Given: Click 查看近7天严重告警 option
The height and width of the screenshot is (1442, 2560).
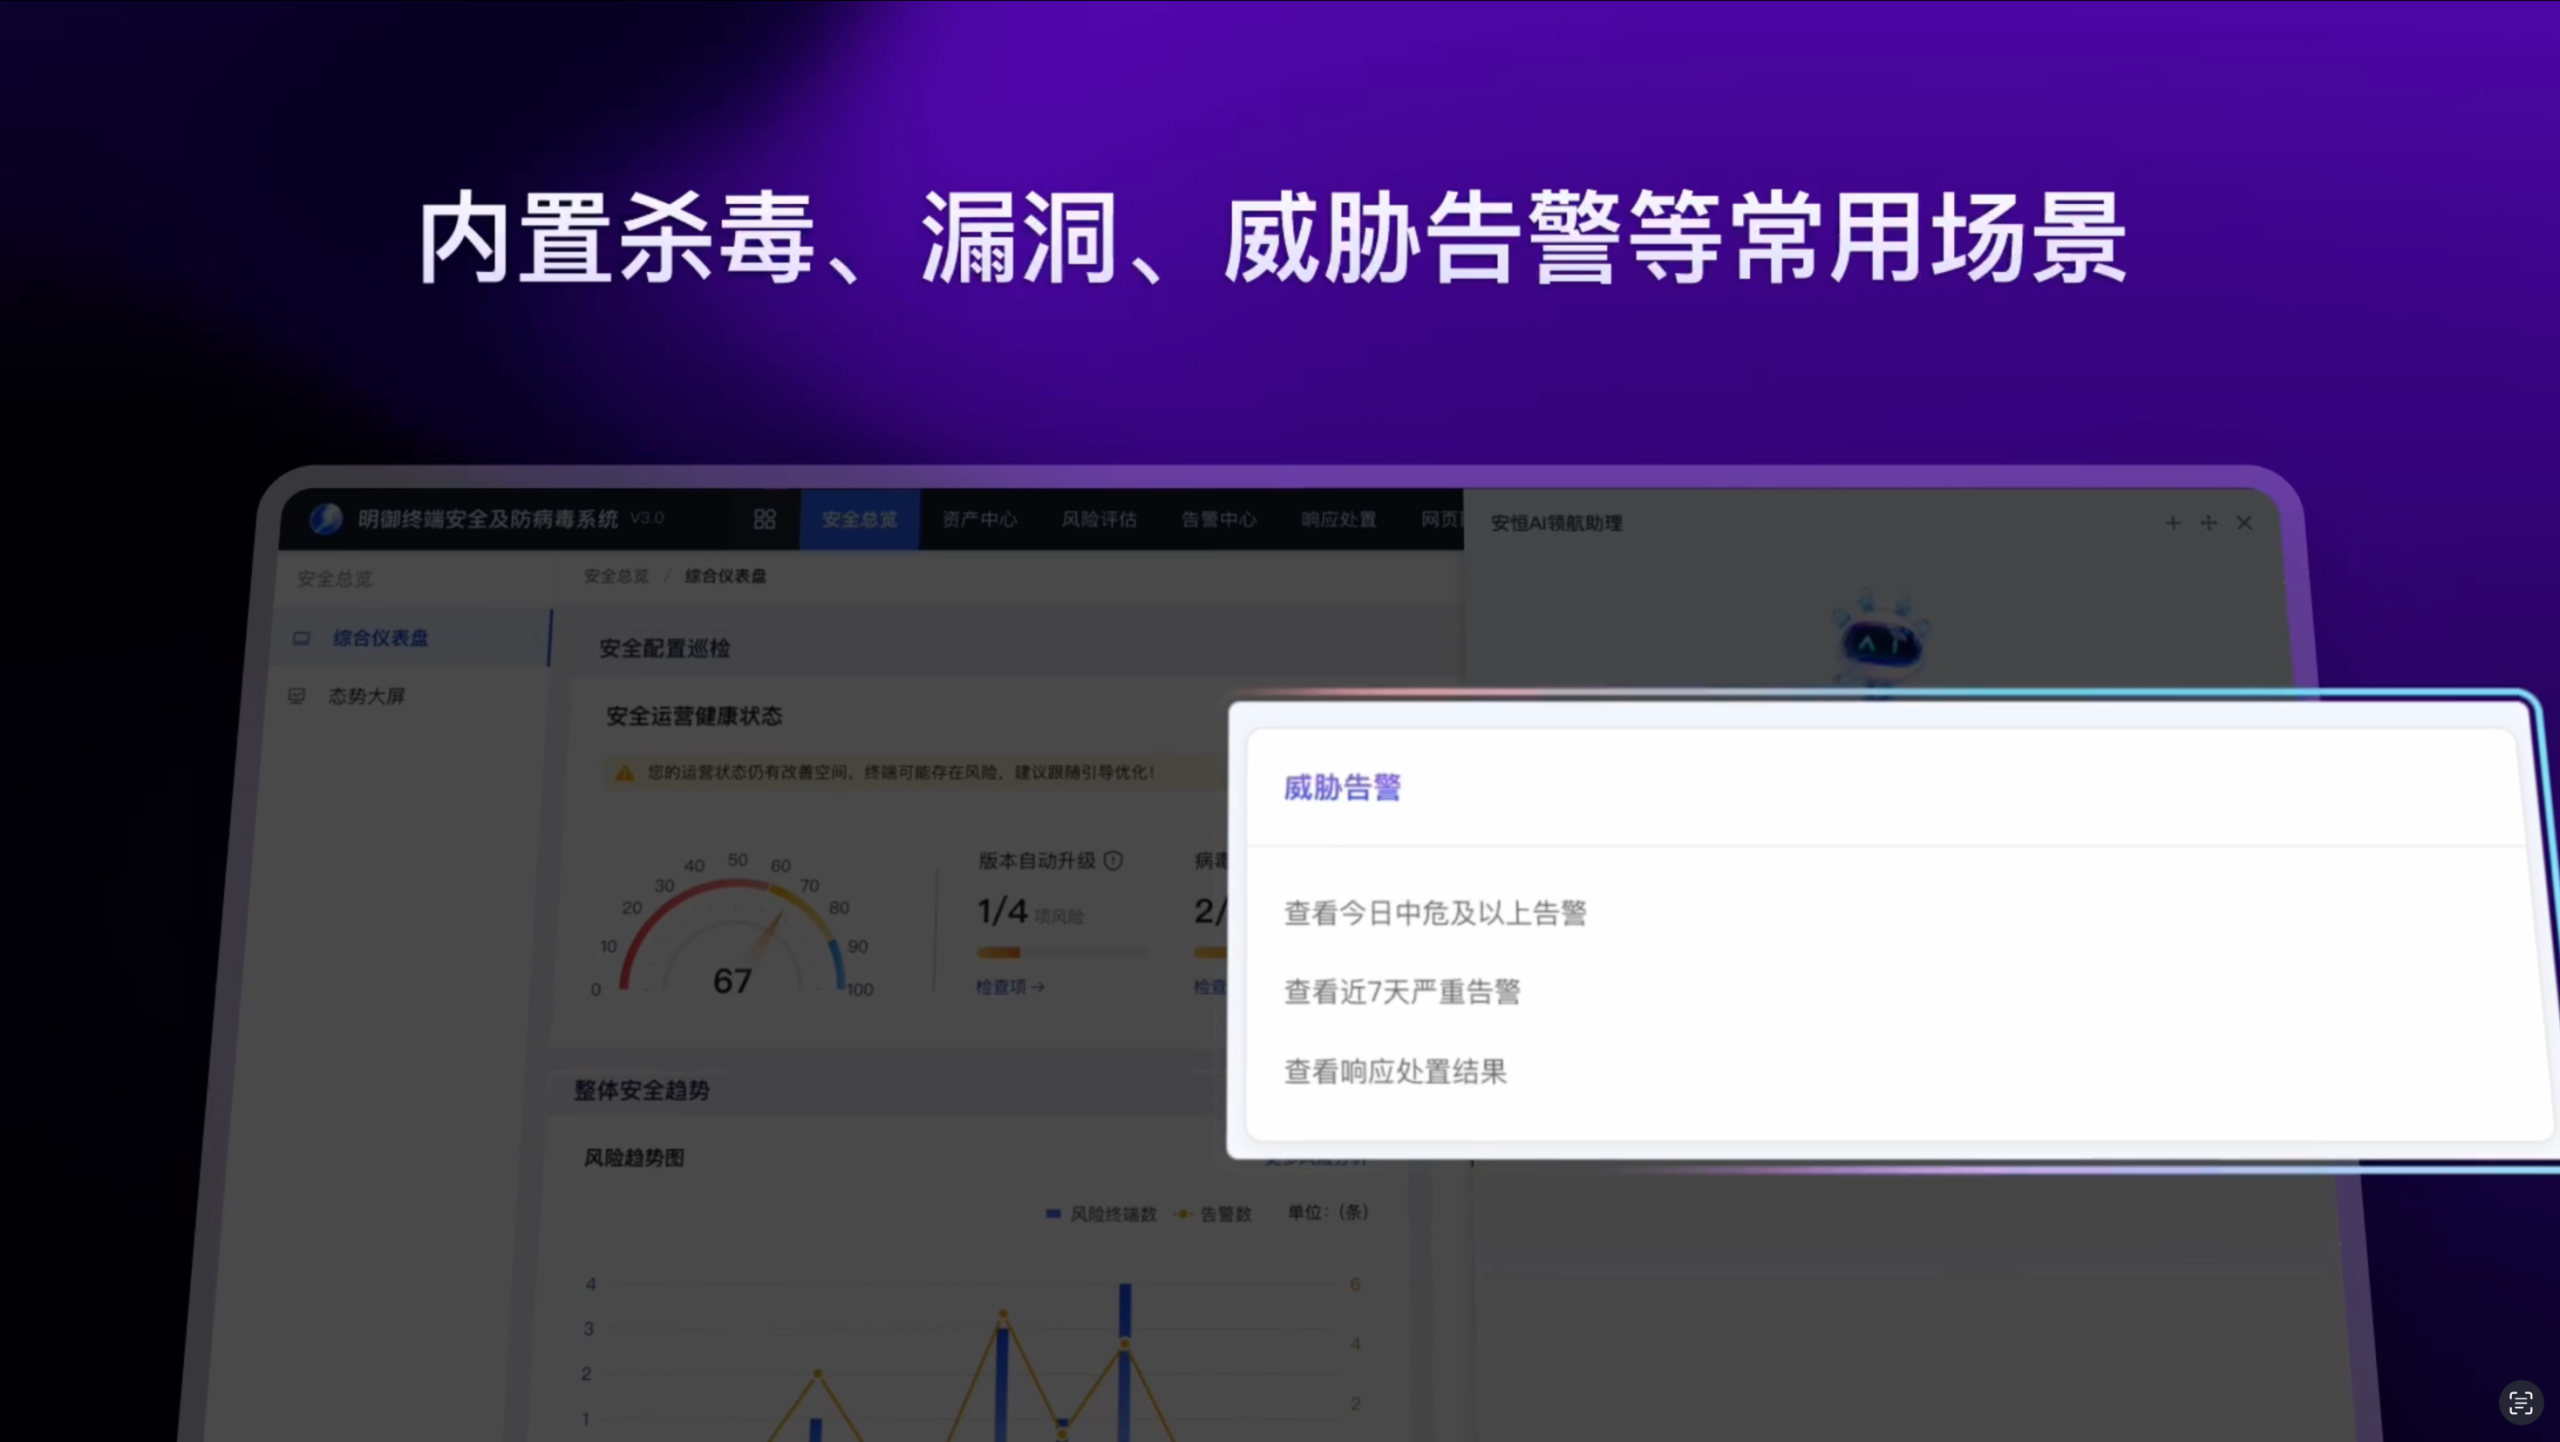Looking at the screenshot, I should pos(1402,992).
